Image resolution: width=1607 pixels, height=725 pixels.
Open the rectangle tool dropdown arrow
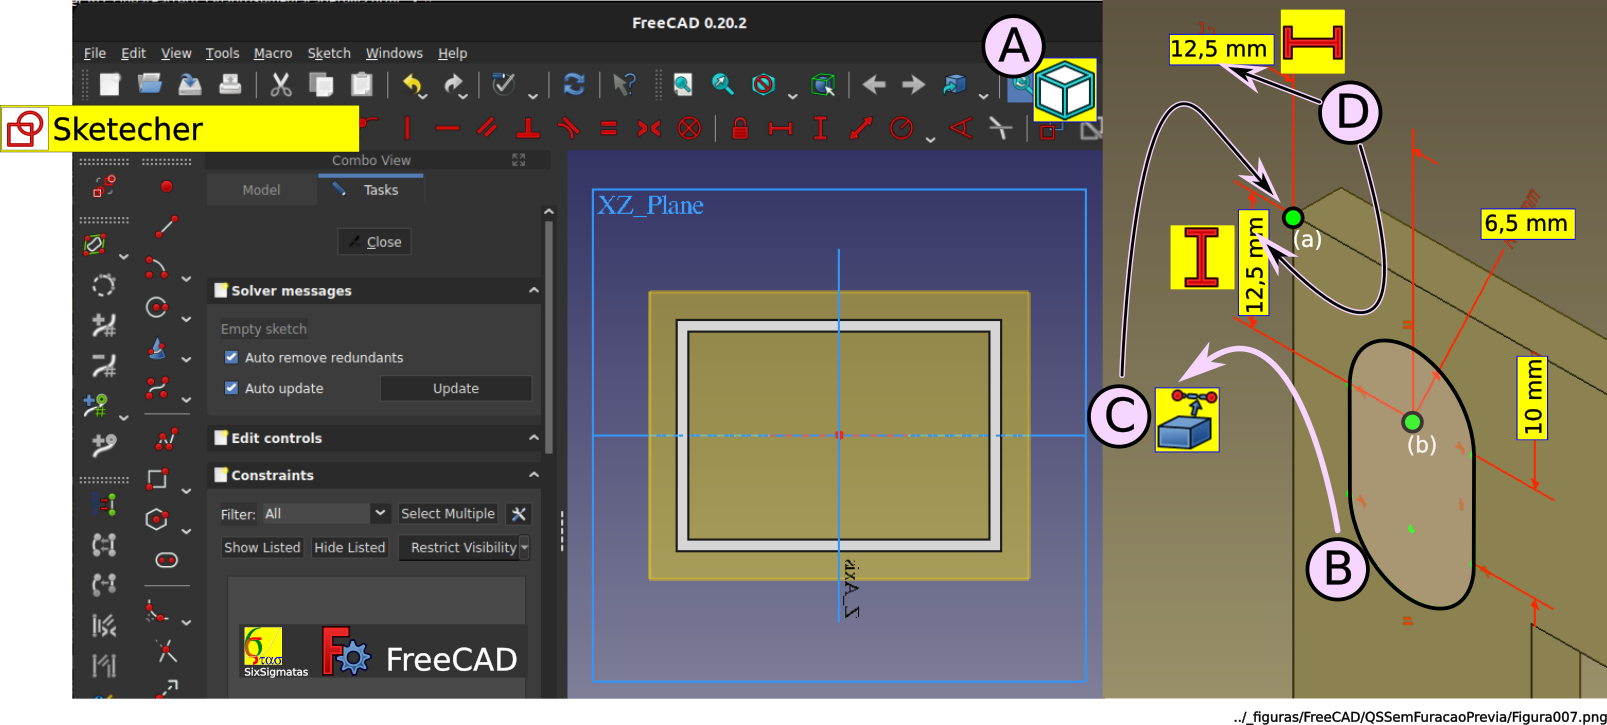pos(186,491)
